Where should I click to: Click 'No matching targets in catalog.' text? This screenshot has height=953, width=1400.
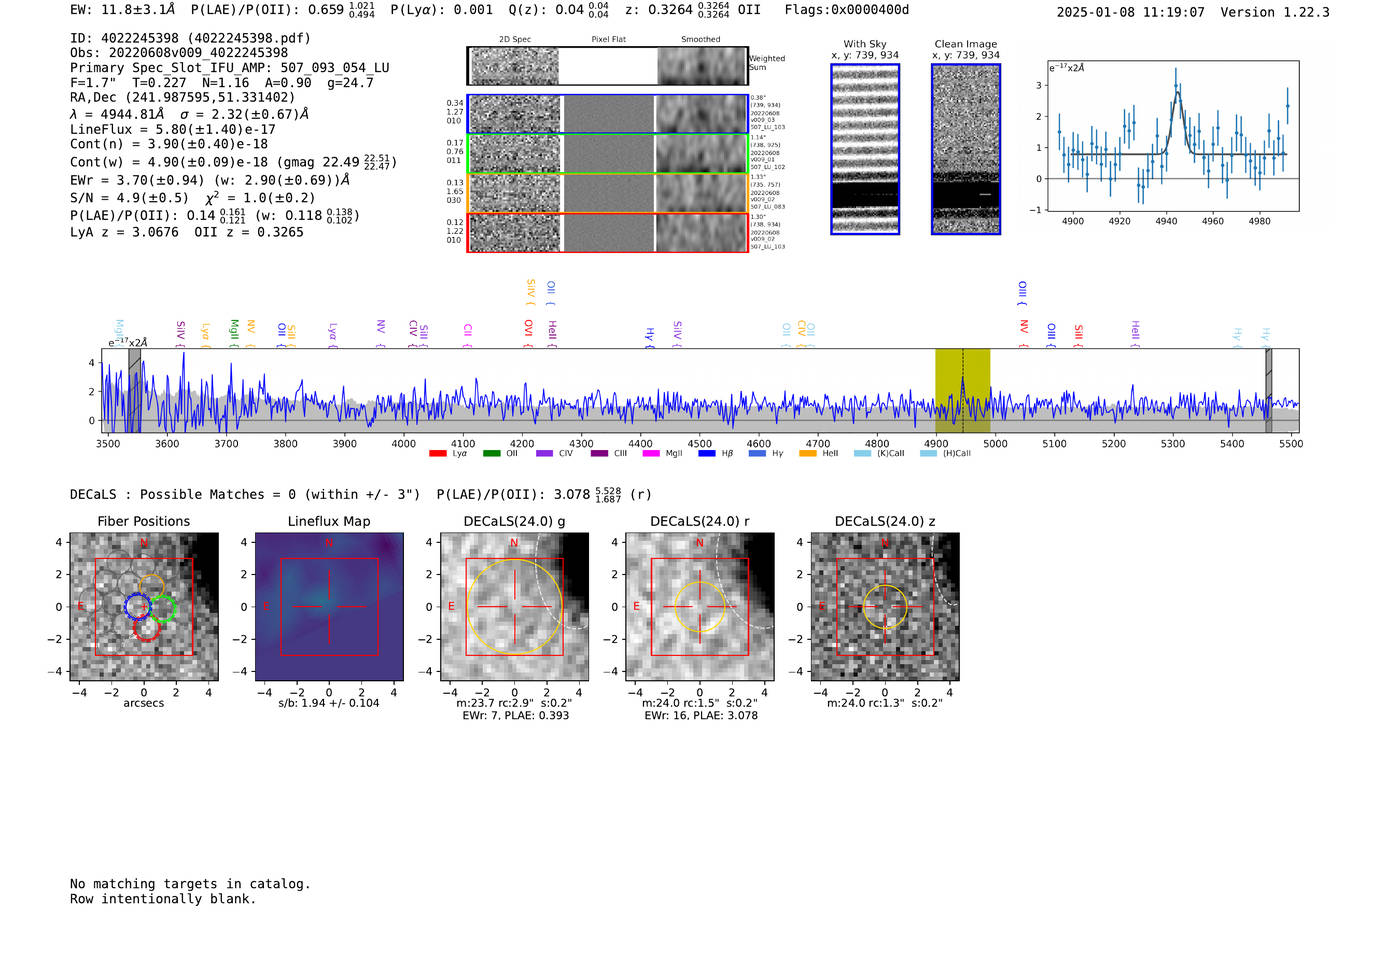pos(190,884)
